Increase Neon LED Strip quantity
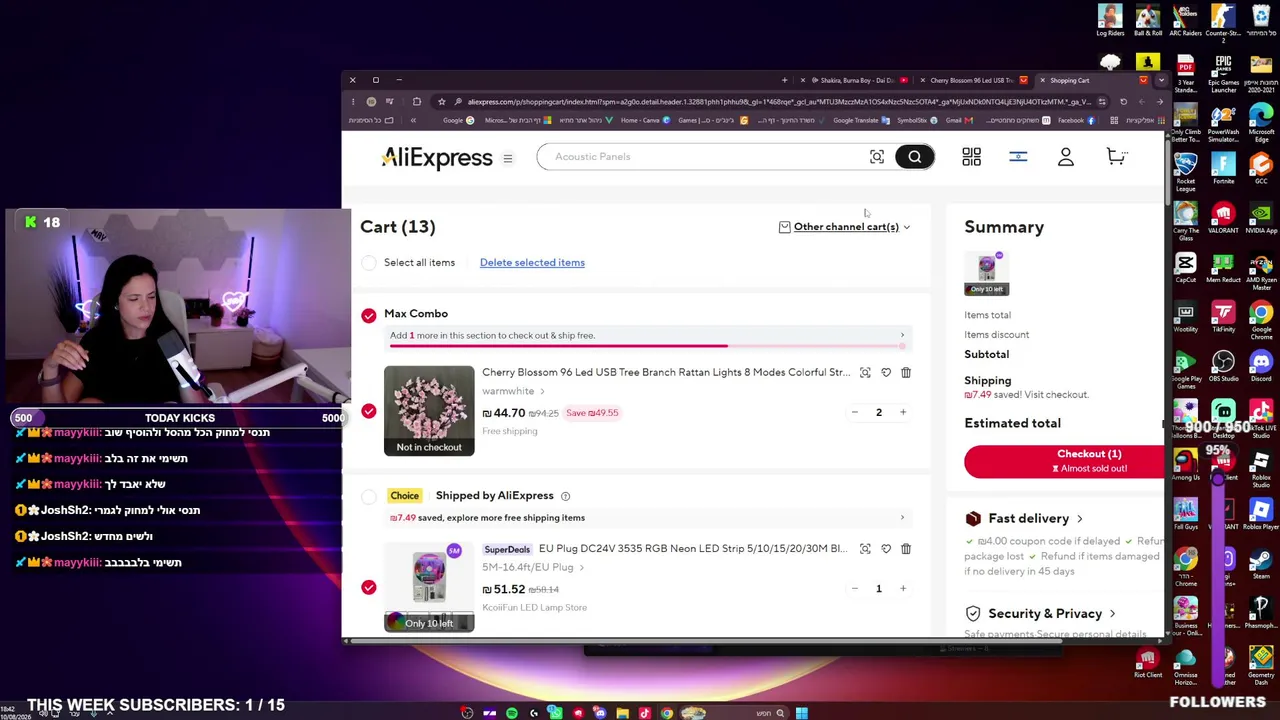1280x720 pixels. tap(902, 588)
